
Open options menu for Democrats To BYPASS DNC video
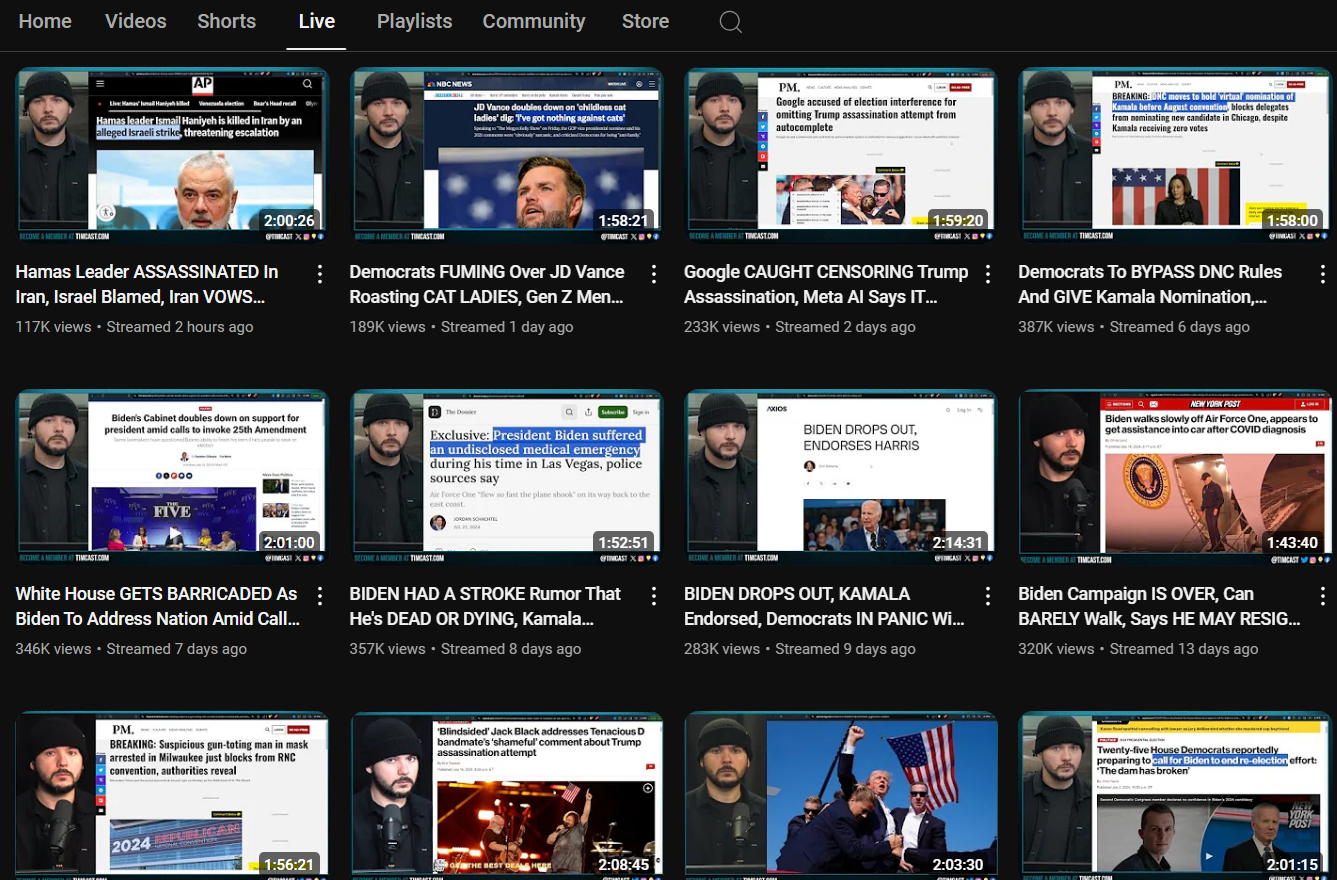tap(1322, 274)
